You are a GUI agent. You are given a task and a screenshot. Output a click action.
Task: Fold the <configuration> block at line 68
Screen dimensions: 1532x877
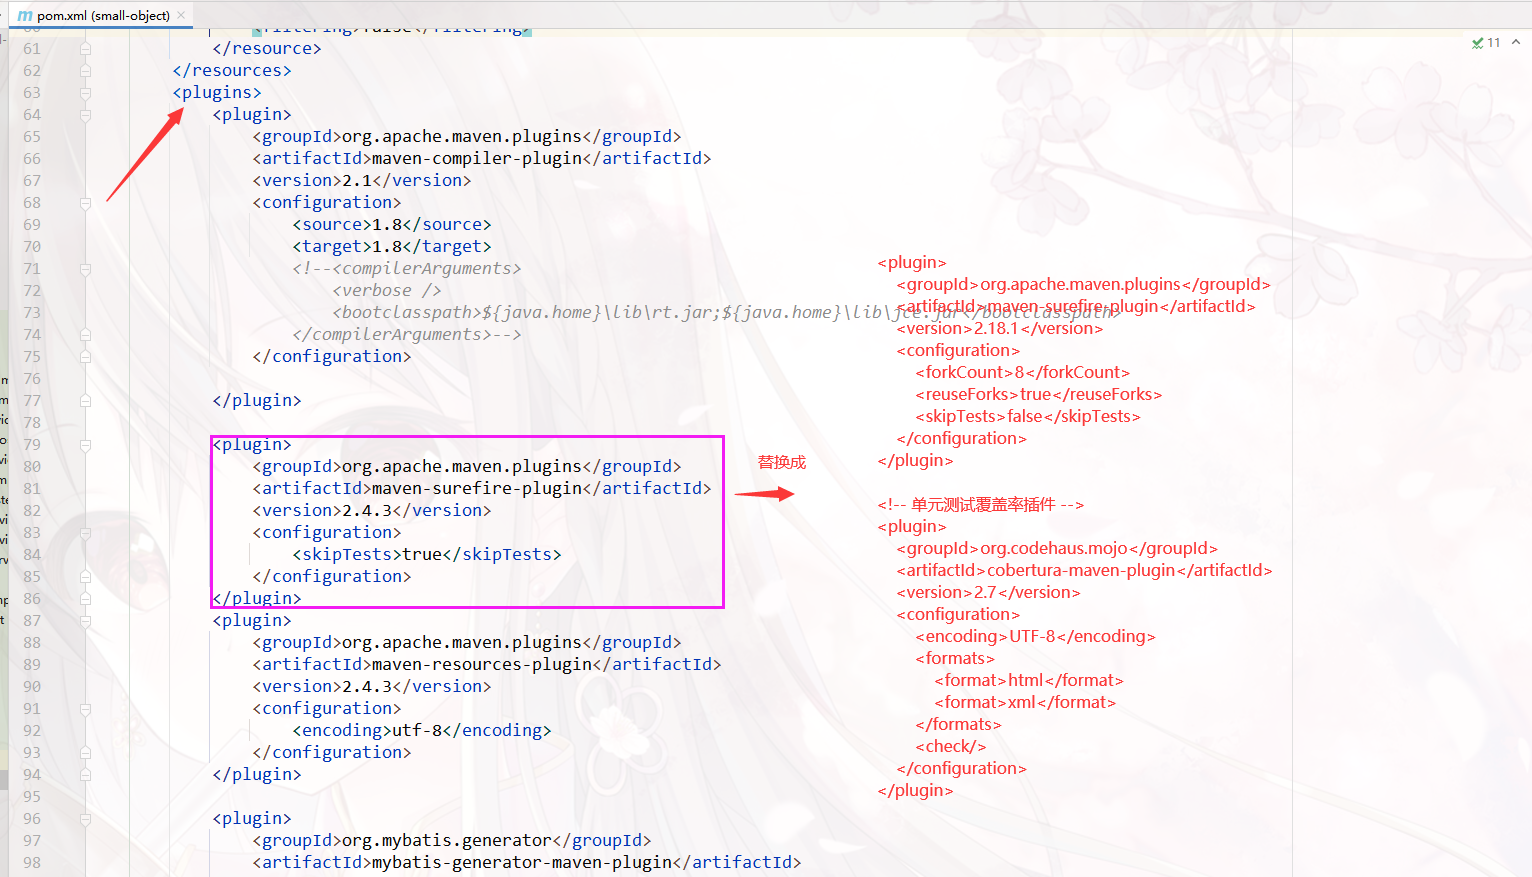(x=85, y=202)
